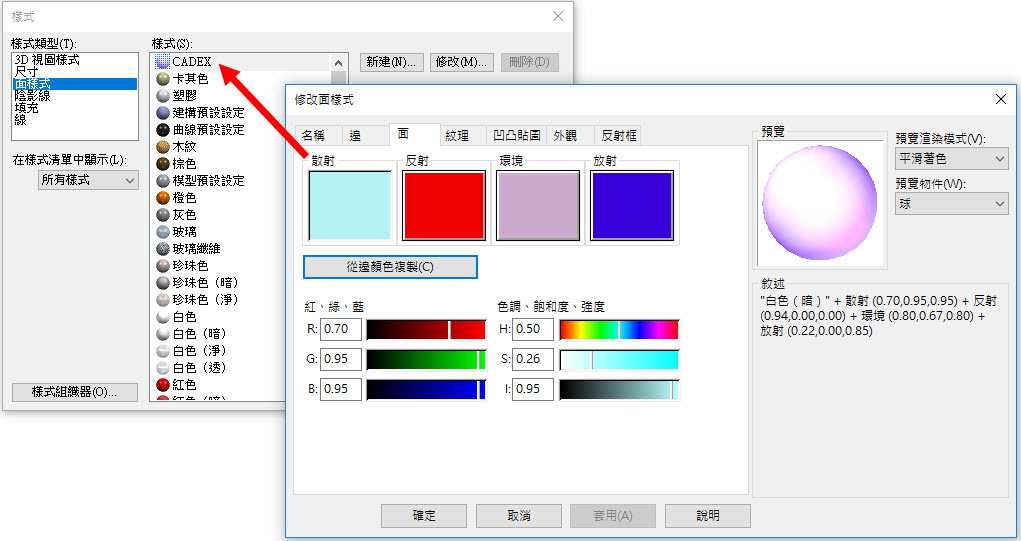Viewport: 1021px width, 541px height.
Task: Click the 玻璃纖維 fiberglass icon
Action: 163,249
